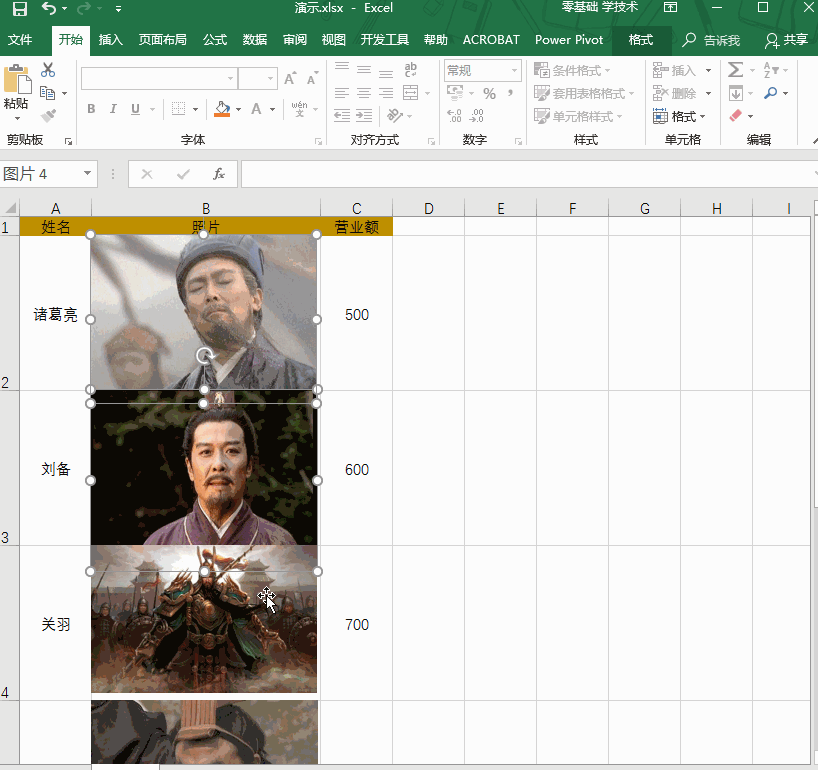
Task: Toggle align text left
Action: pyautogui.click(x=342, y=93)
